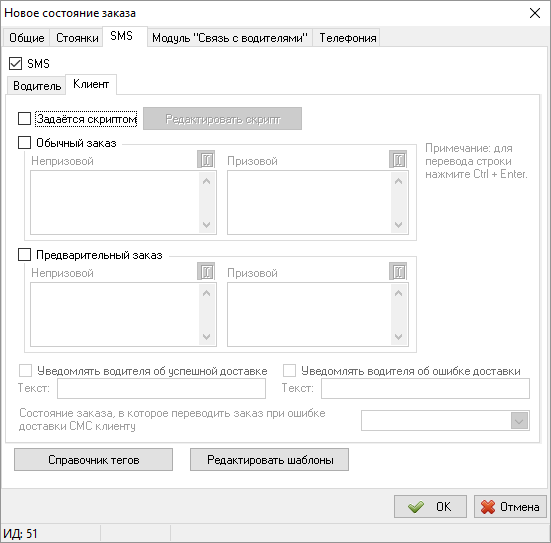
Task: Open the Модуль "Связь с водителями" tab
Action: click(229, 38)
